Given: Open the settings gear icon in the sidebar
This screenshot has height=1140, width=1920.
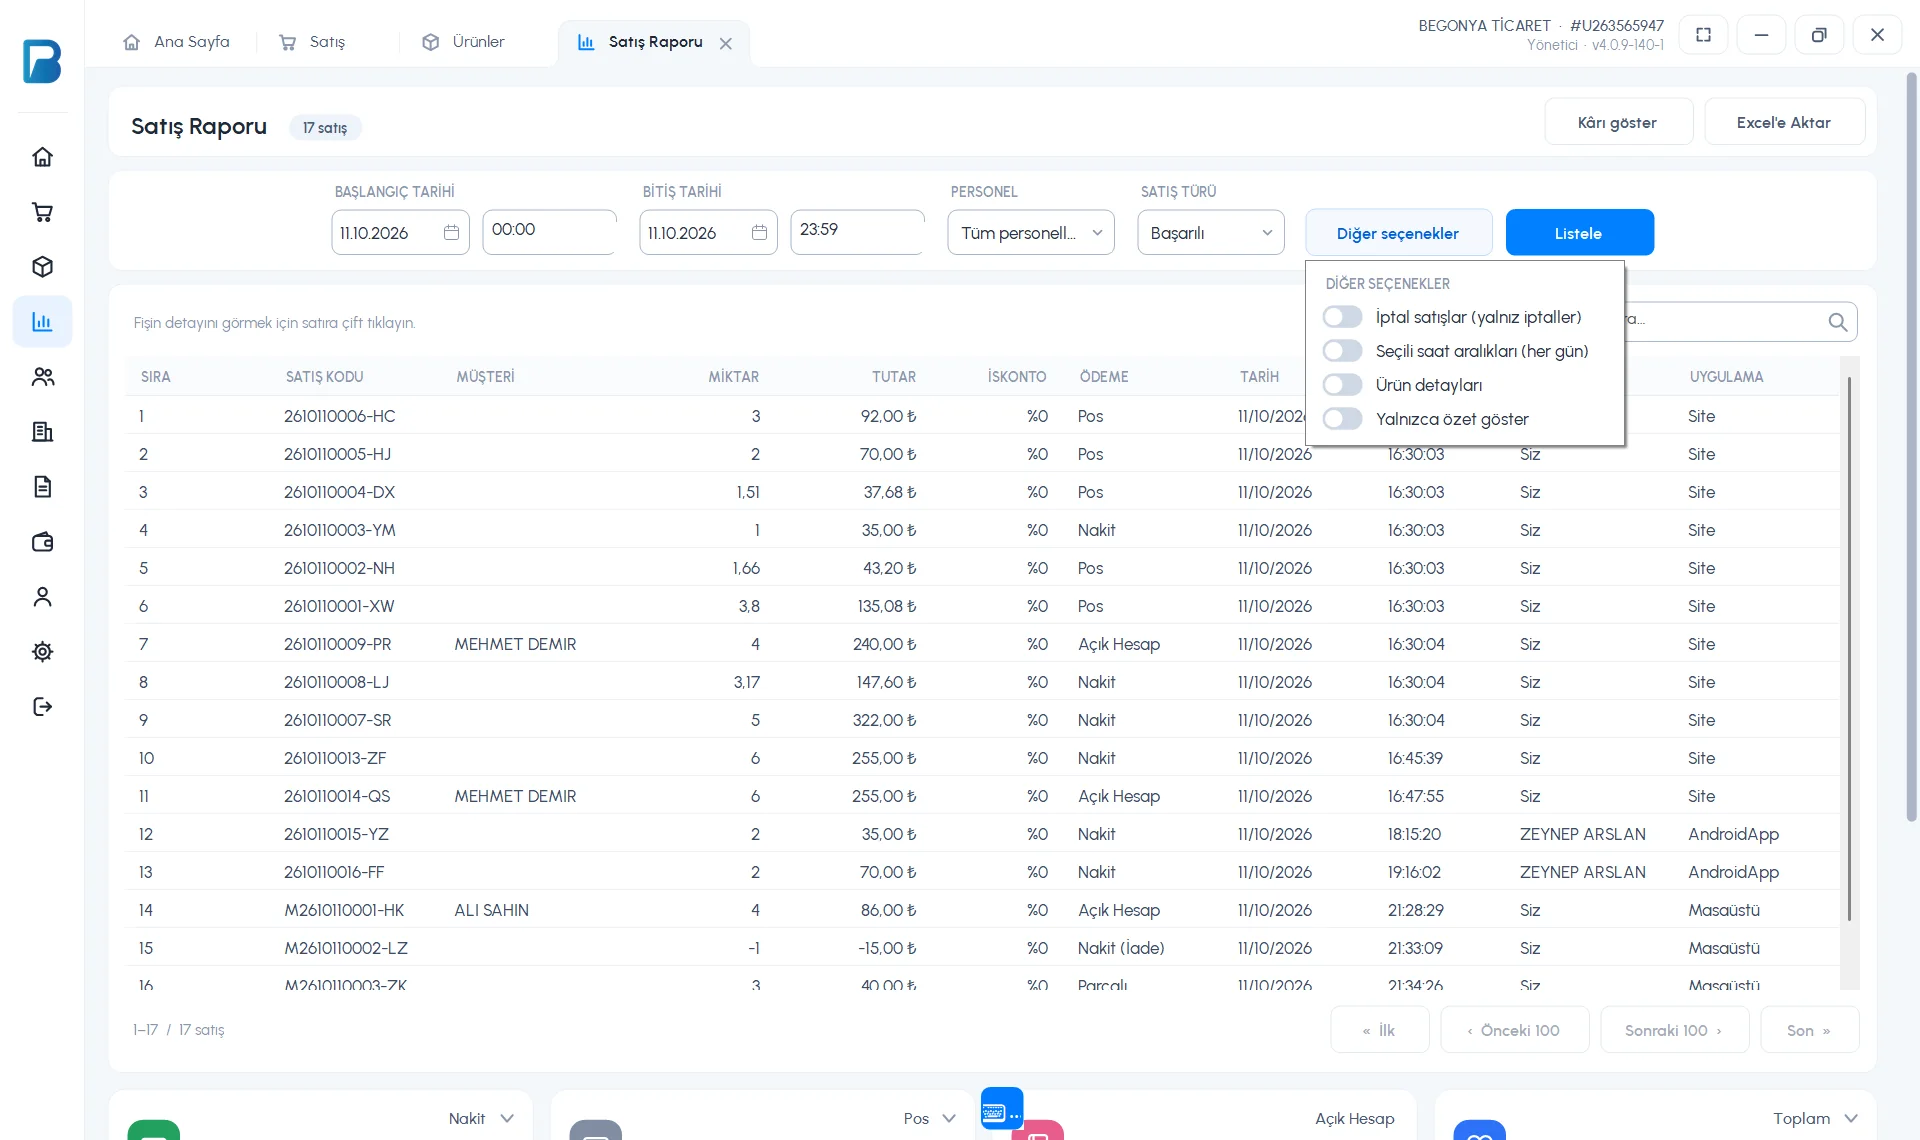Looking at the screenshot, I should tap(42, 652).
